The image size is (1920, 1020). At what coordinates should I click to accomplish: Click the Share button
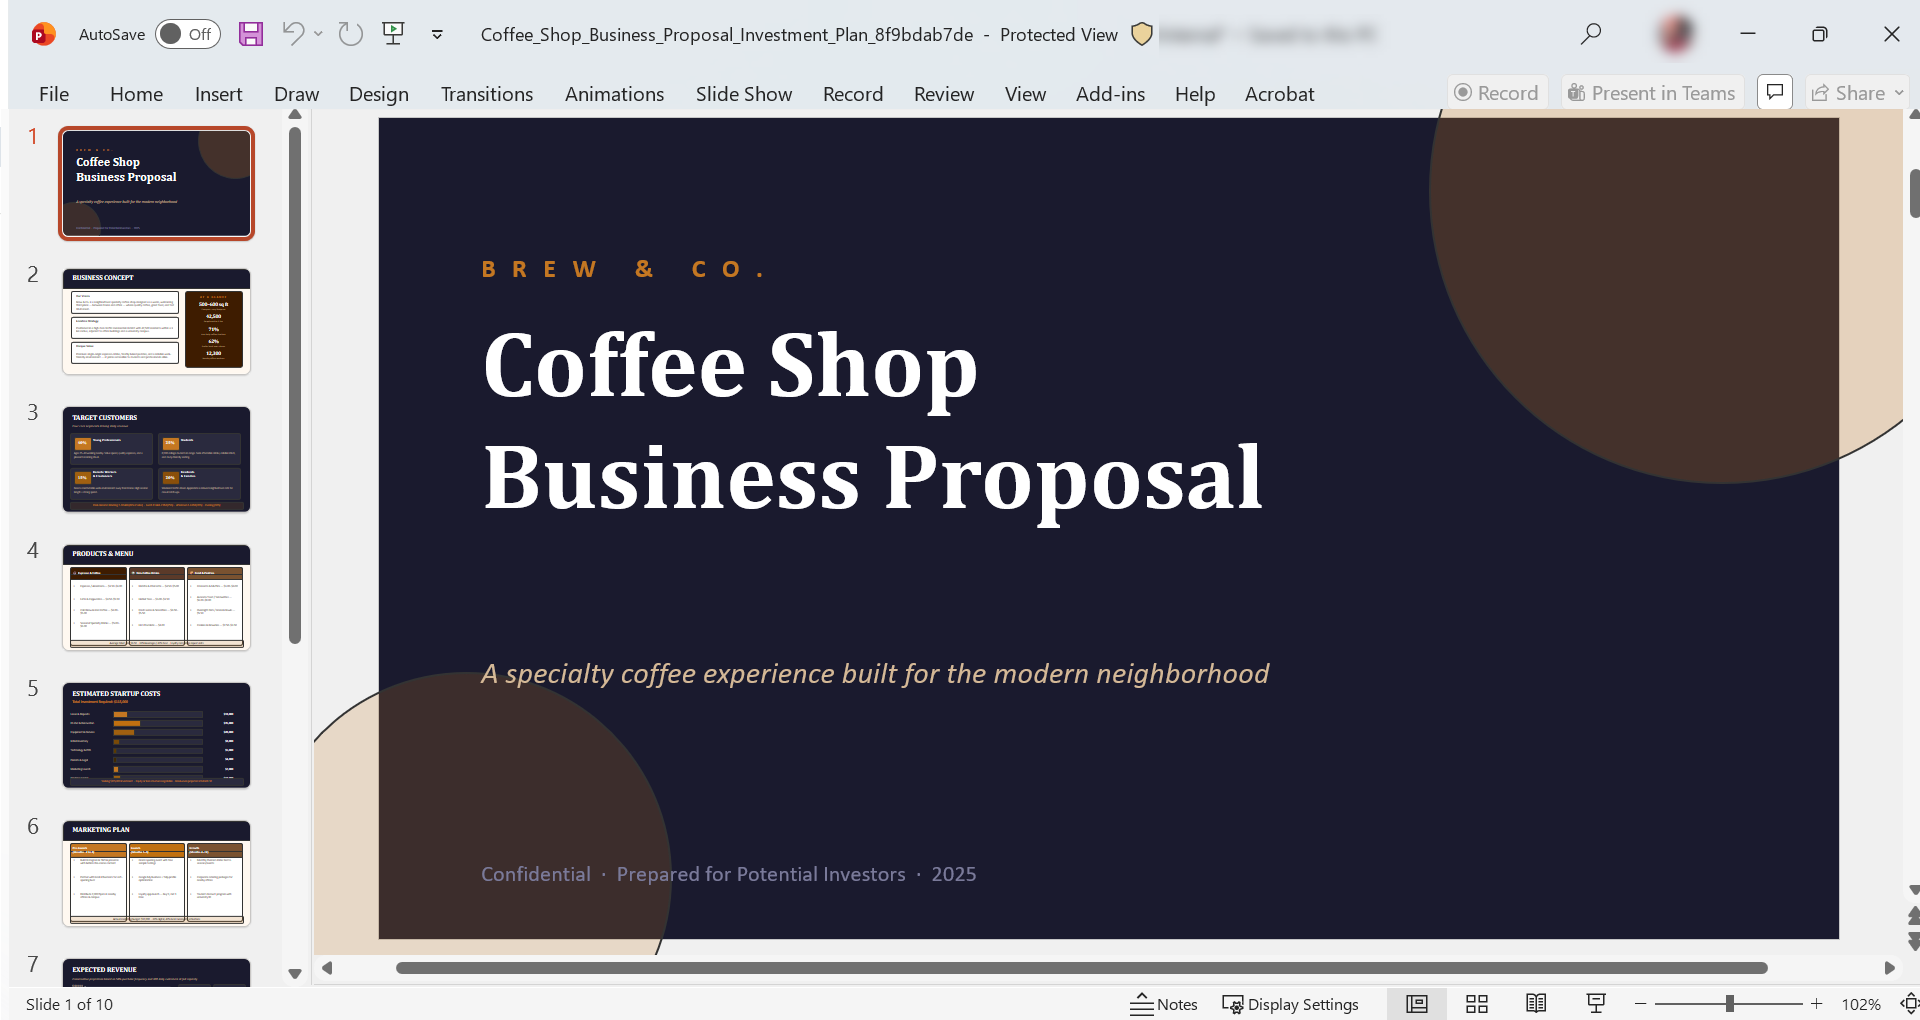pyautogui.click(x=1848, y=93)
